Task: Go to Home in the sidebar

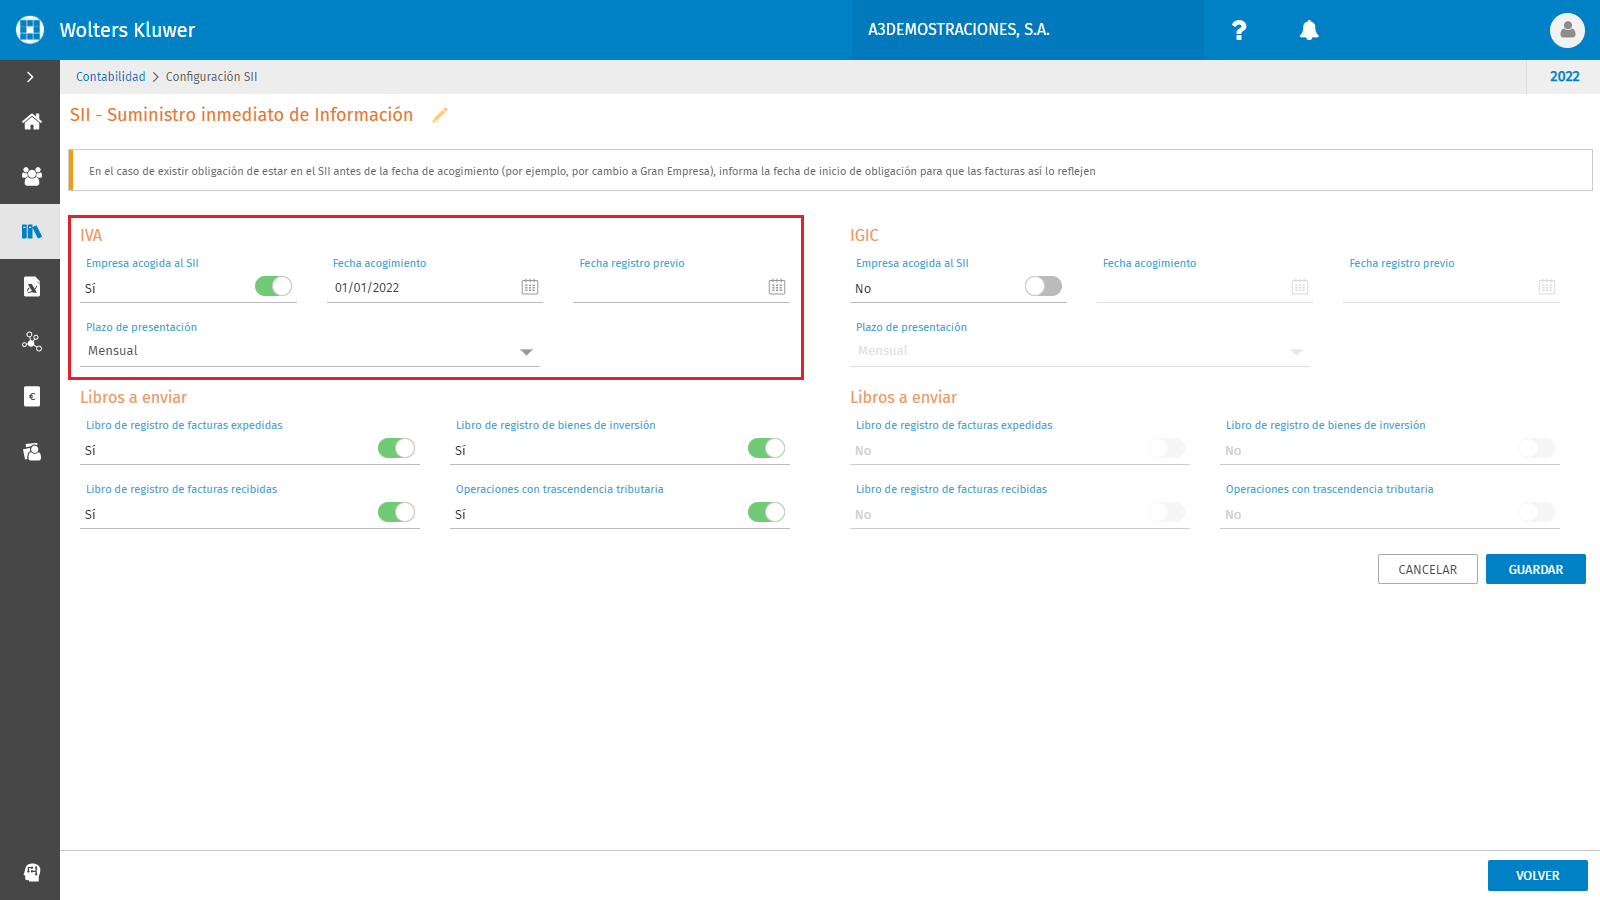Action: pyautogui.click(x=31, y=122)
